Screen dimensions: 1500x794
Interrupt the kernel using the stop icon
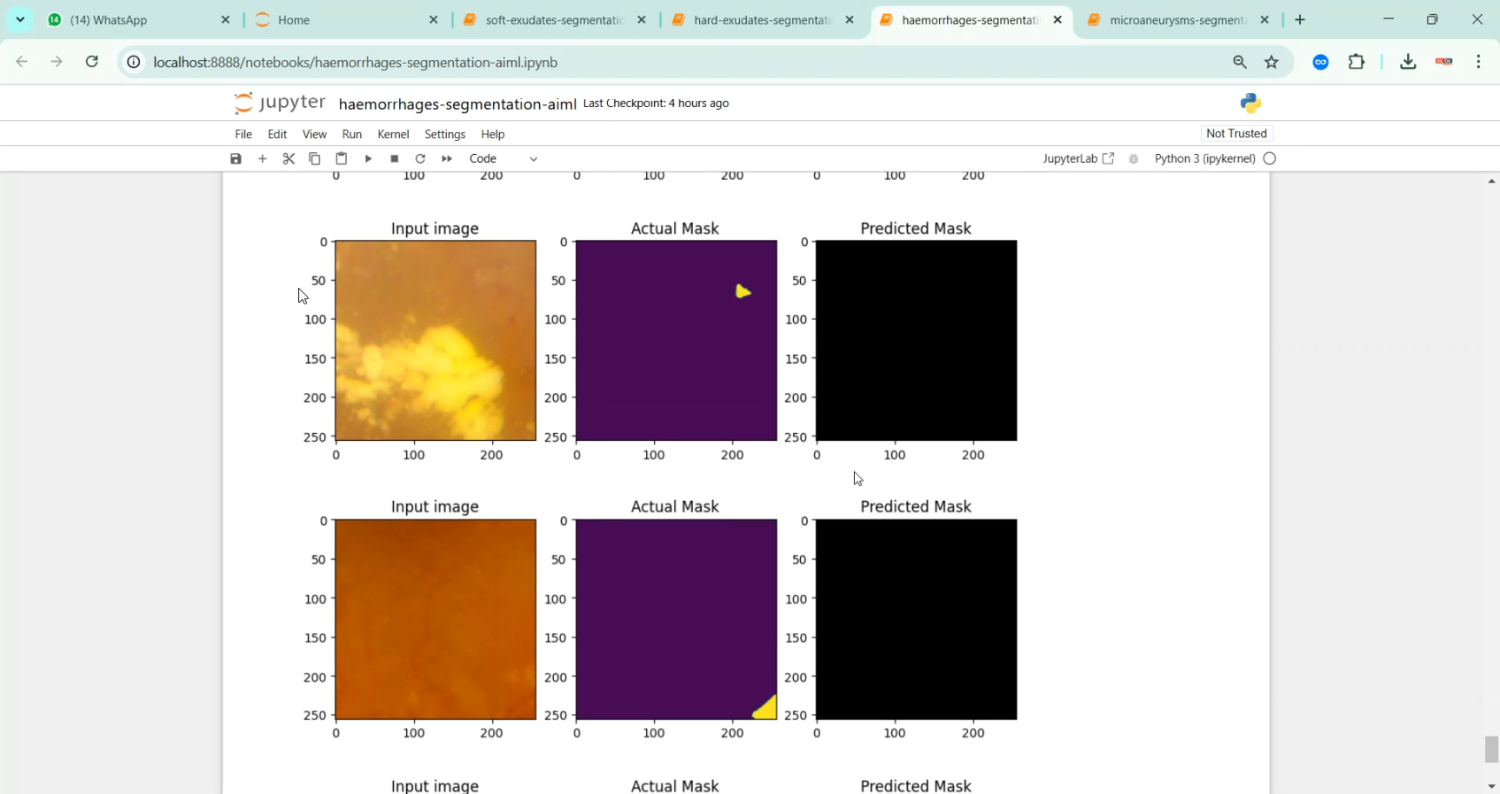393,158
